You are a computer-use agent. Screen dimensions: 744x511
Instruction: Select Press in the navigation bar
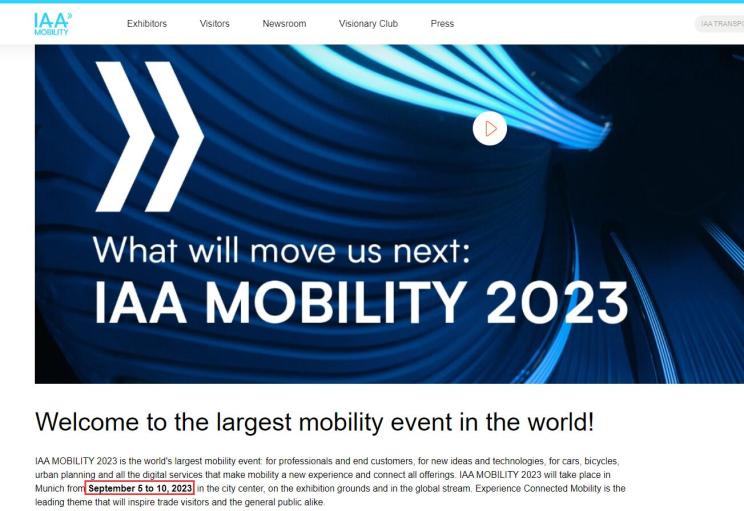coord(442,24)
